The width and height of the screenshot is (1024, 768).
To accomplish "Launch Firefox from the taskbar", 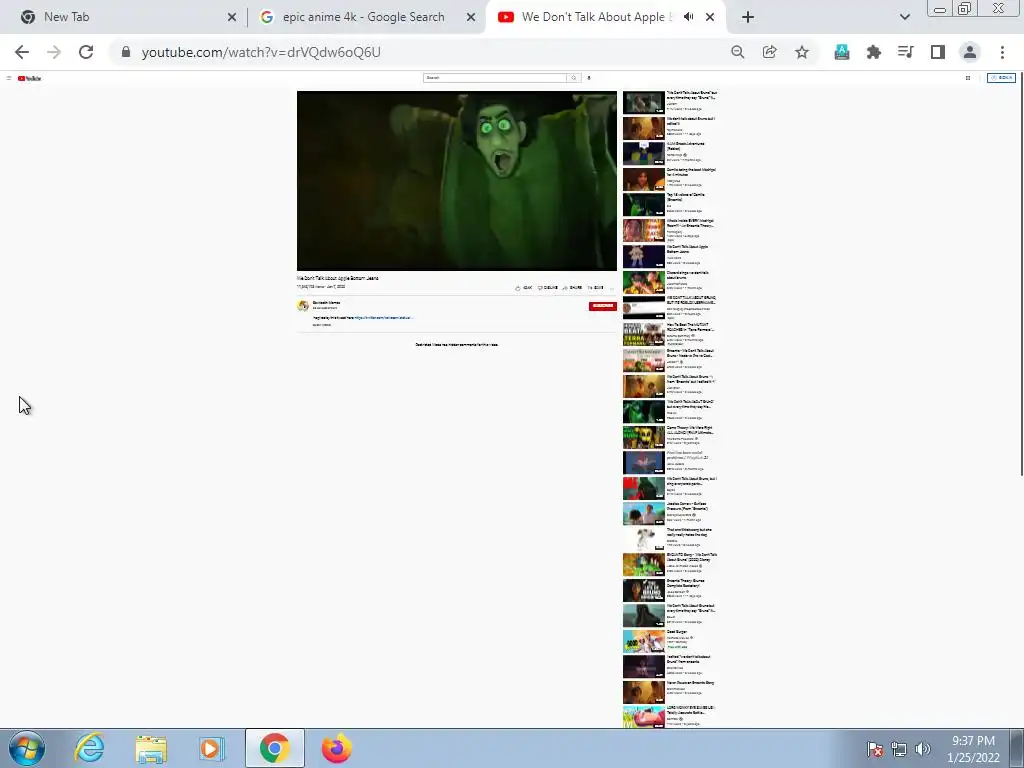I will [336, 748].
